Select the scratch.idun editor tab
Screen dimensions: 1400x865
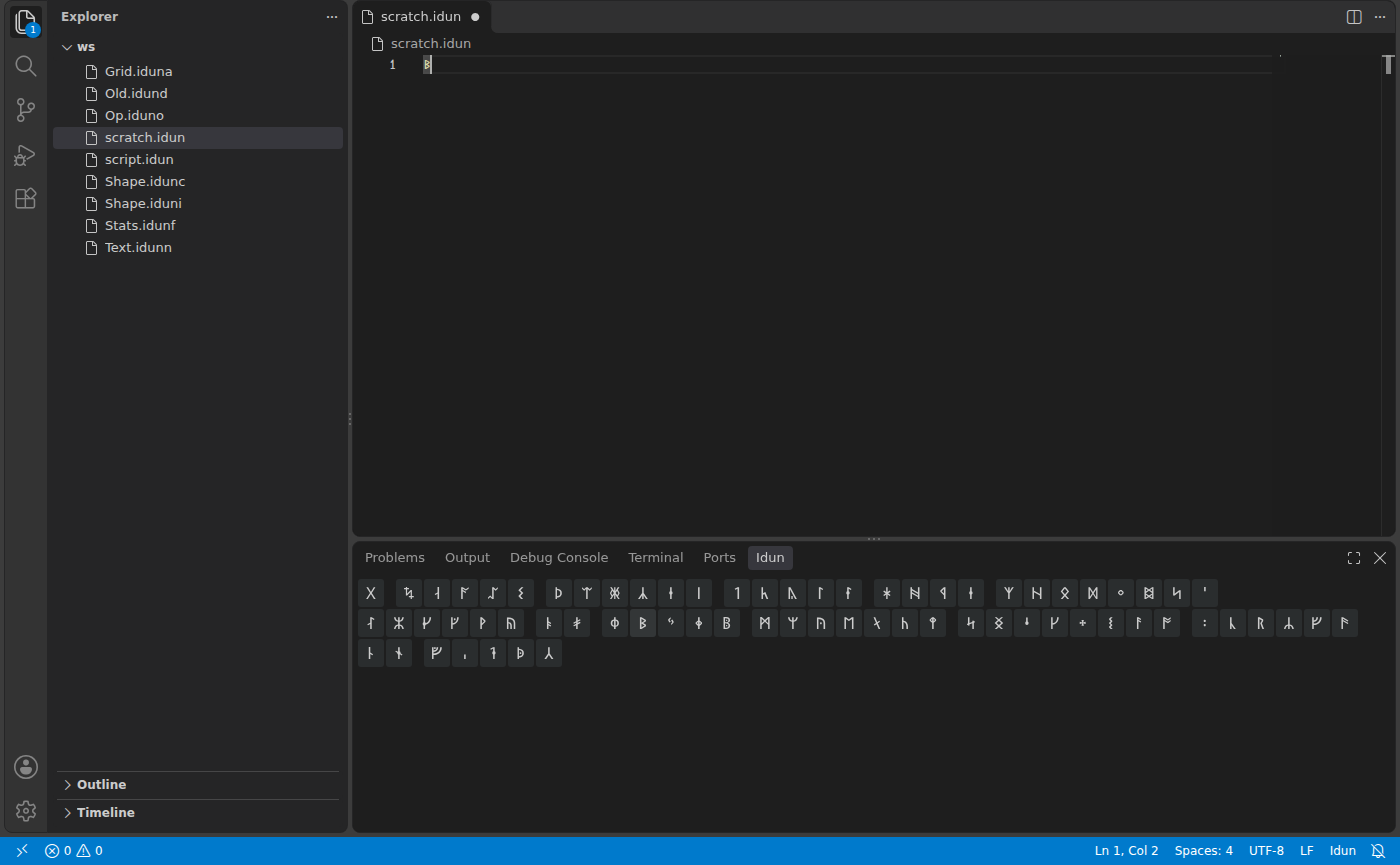coord(422,17)
